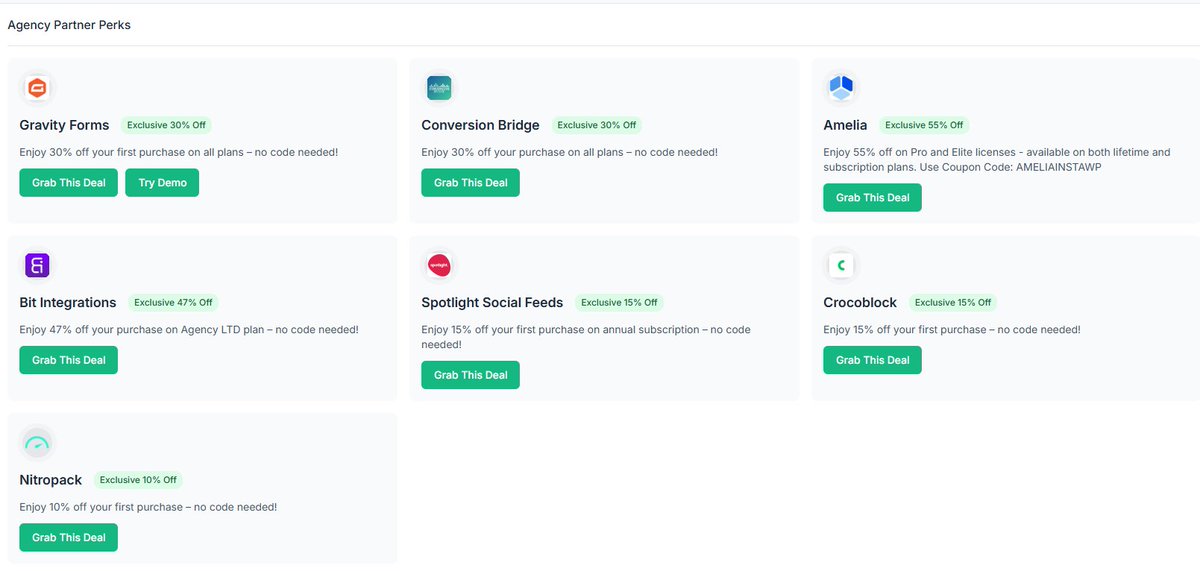The width and height of the screenshot is (1200, 571).
Task: Grab This Deal for Nitropack
Action: click(x=69, y=538)
